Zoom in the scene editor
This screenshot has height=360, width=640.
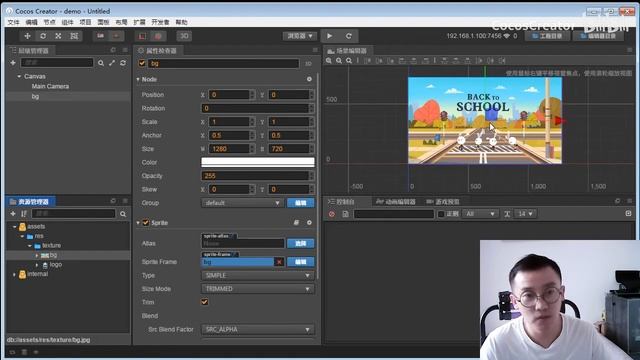coord(329,60)
